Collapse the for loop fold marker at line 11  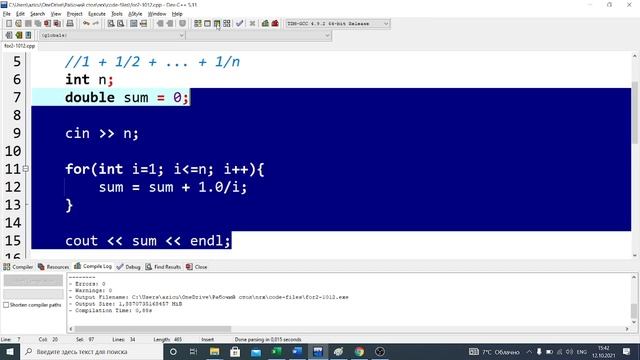(26, 169)
